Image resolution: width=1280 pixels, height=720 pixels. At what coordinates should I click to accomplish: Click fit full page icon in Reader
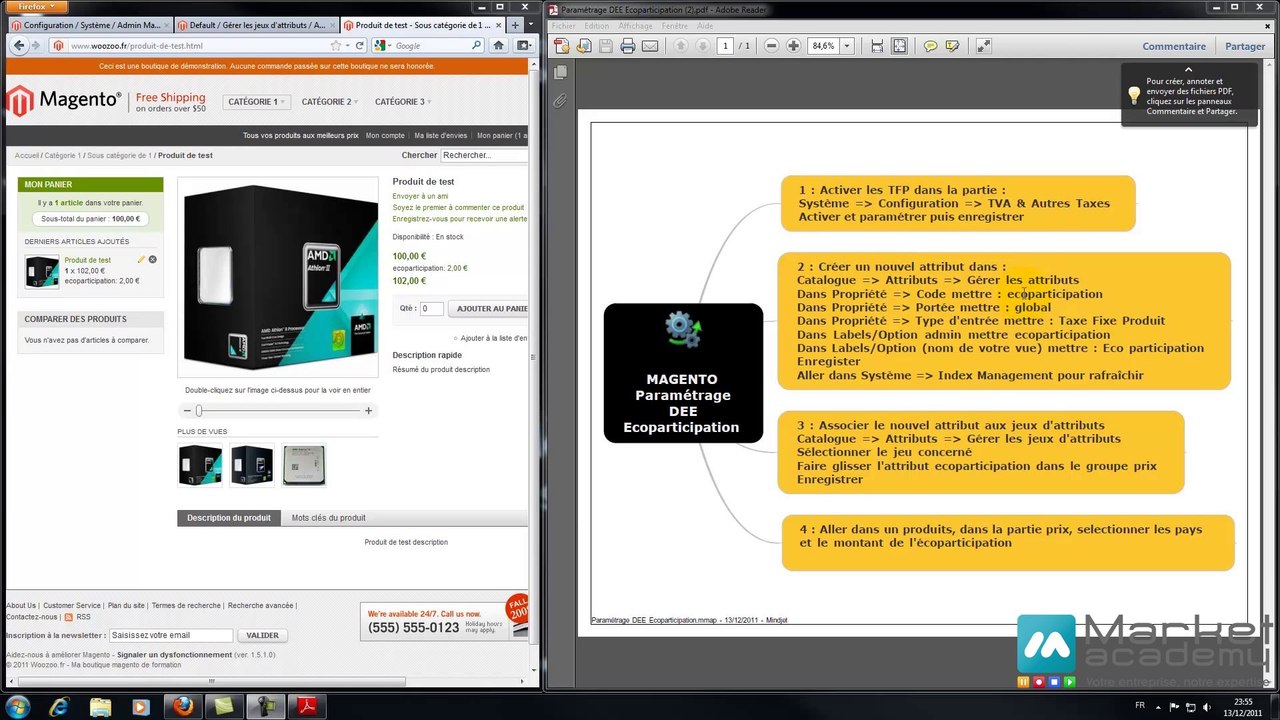coord(899,46)
